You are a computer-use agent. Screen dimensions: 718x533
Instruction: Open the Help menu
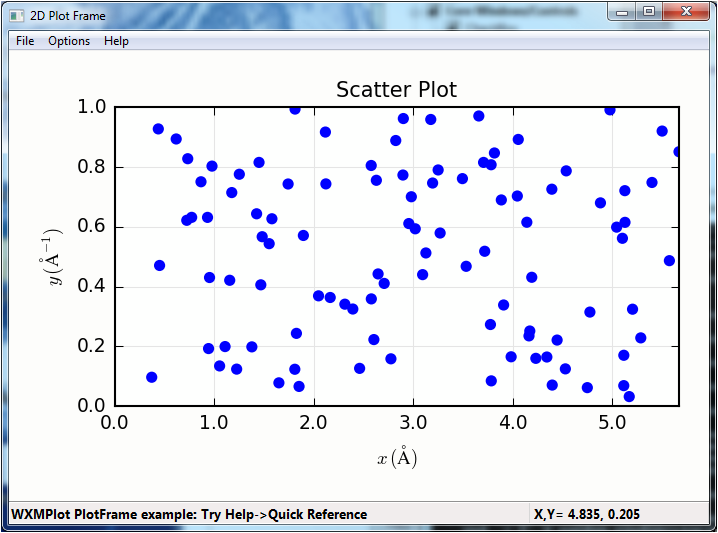[116, 41]
